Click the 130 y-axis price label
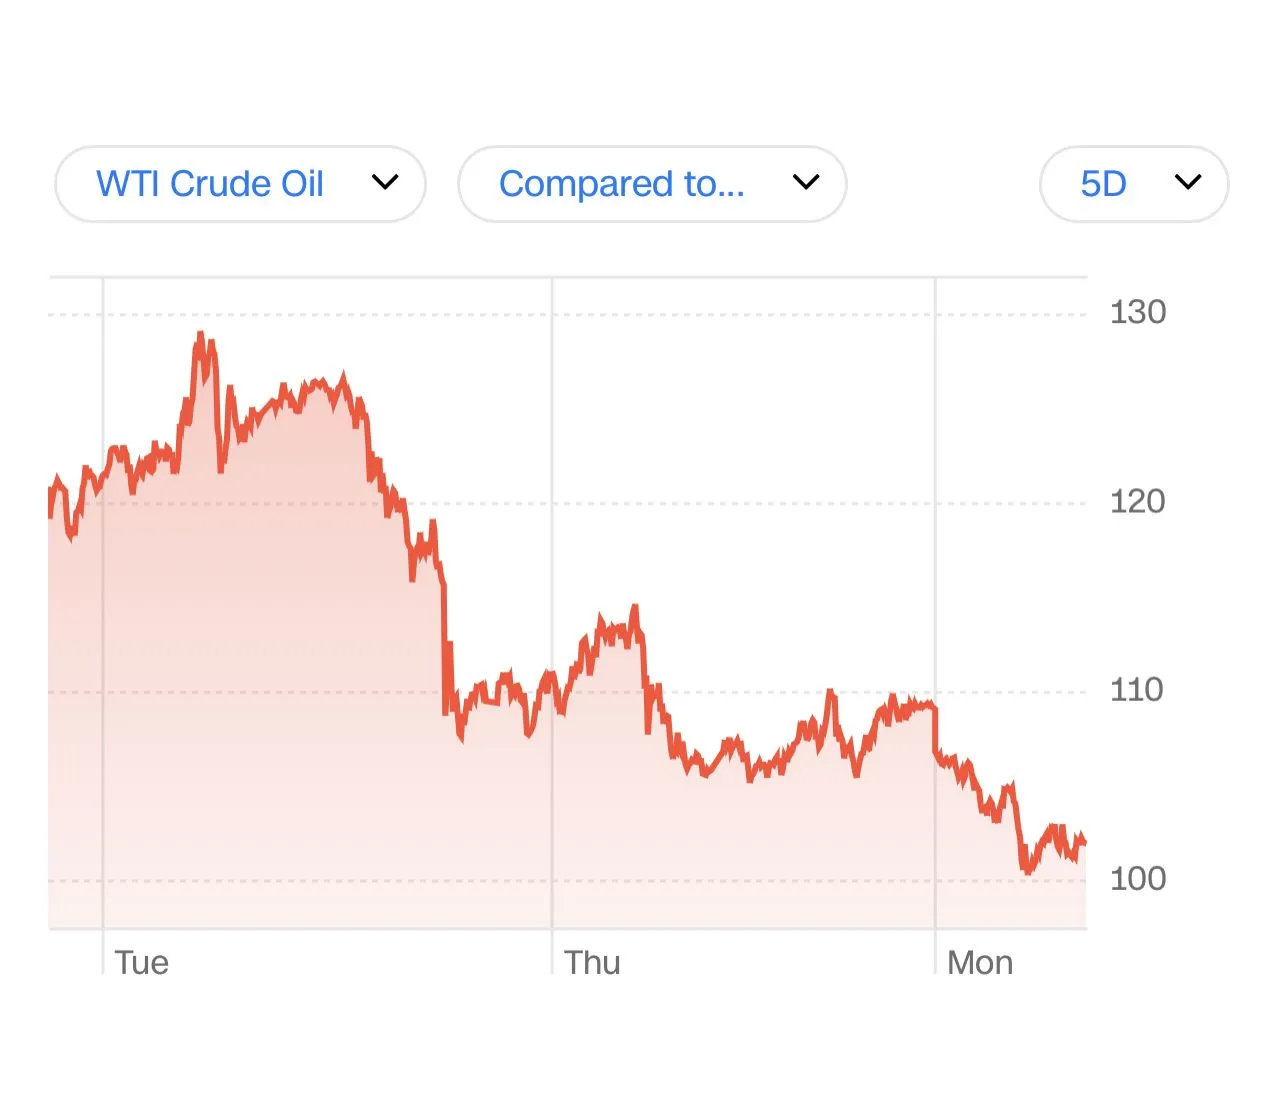This screenshot has width=1284, height=1095. [x=1138, y=312]
